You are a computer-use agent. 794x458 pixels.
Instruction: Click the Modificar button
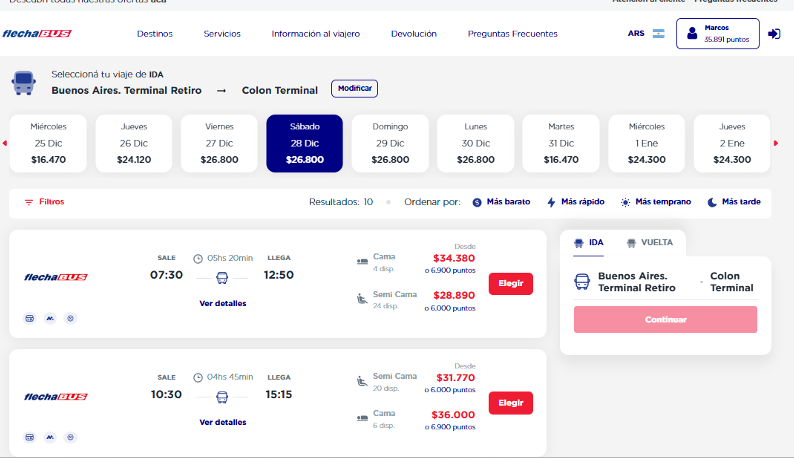pyautogui.click(x=355, y=89)
